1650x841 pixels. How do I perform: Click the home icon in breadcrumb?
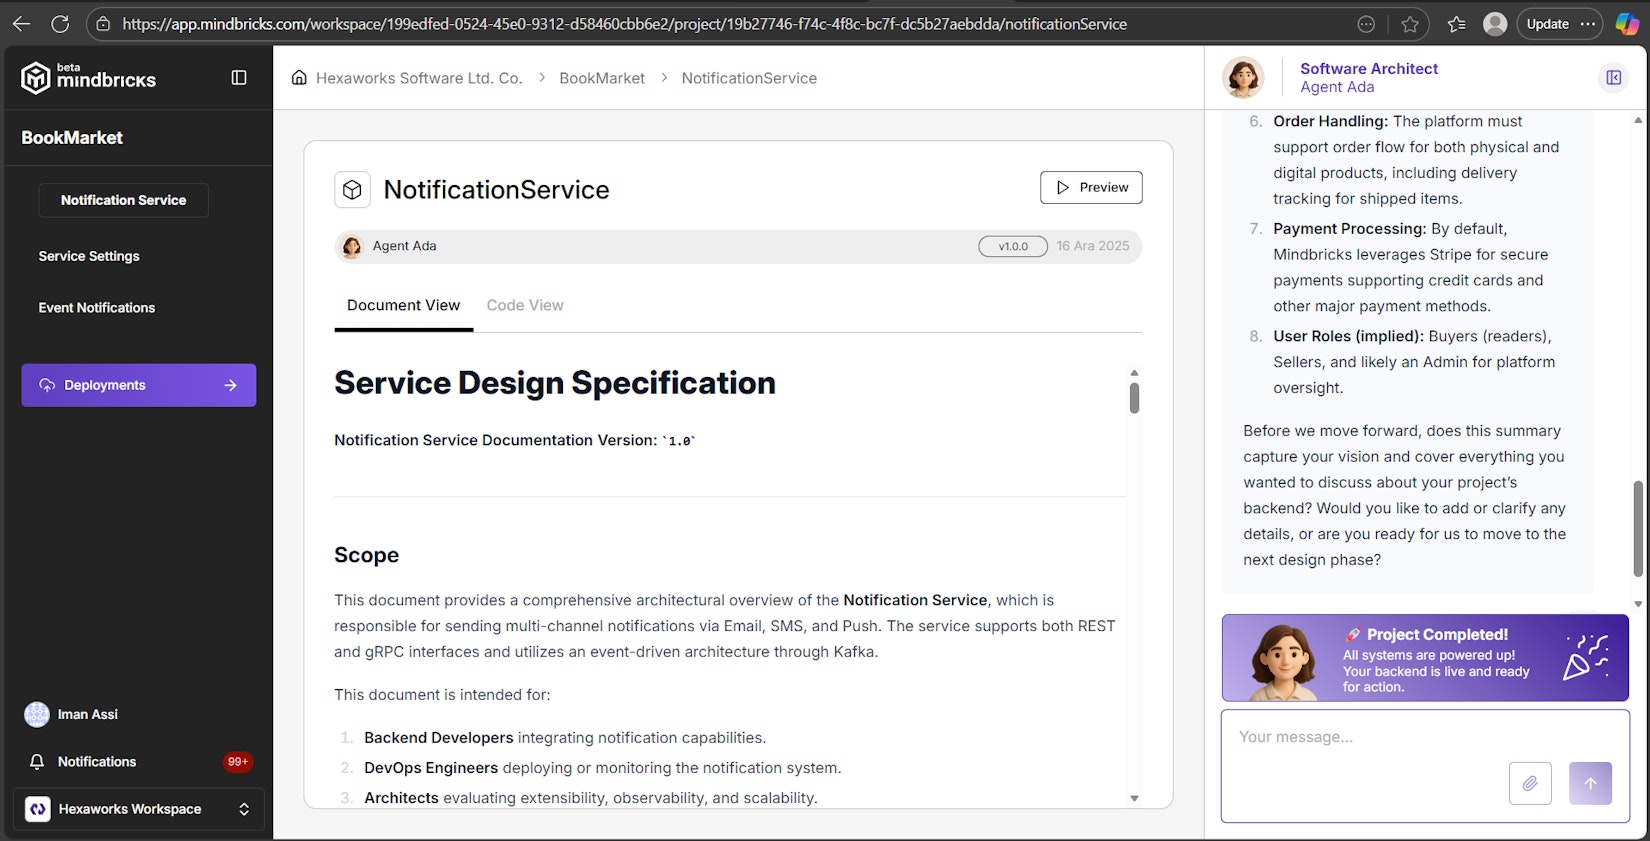(299, 78)
